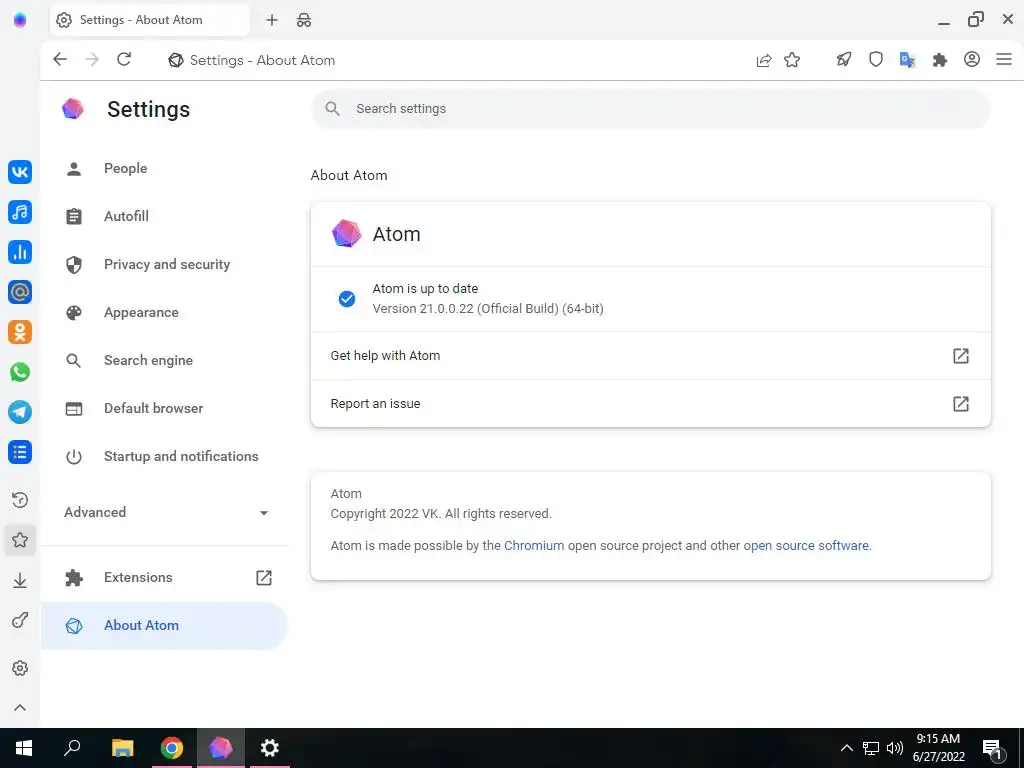Open the WhatsApp sidebar shortcut
Screen dimensions: 1024x768
point(20,372)
